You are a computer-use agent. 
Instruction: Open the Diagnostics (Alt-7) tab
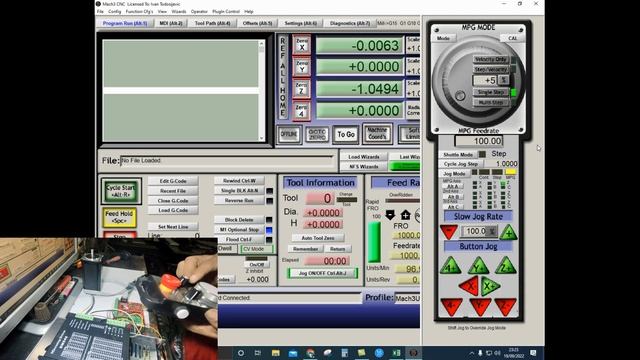[x=350, y=23]
